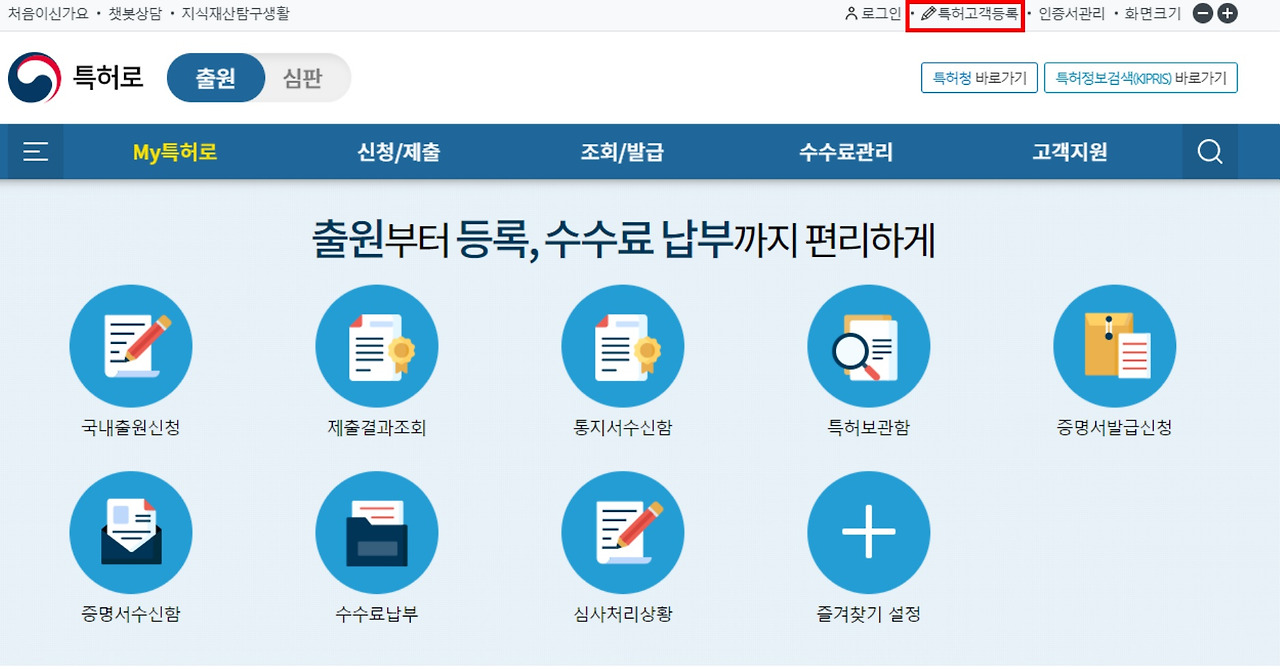Open 국내출원신청 (domestic application) icon
This screenshot has height=669, width=1280.
(131, 346)
